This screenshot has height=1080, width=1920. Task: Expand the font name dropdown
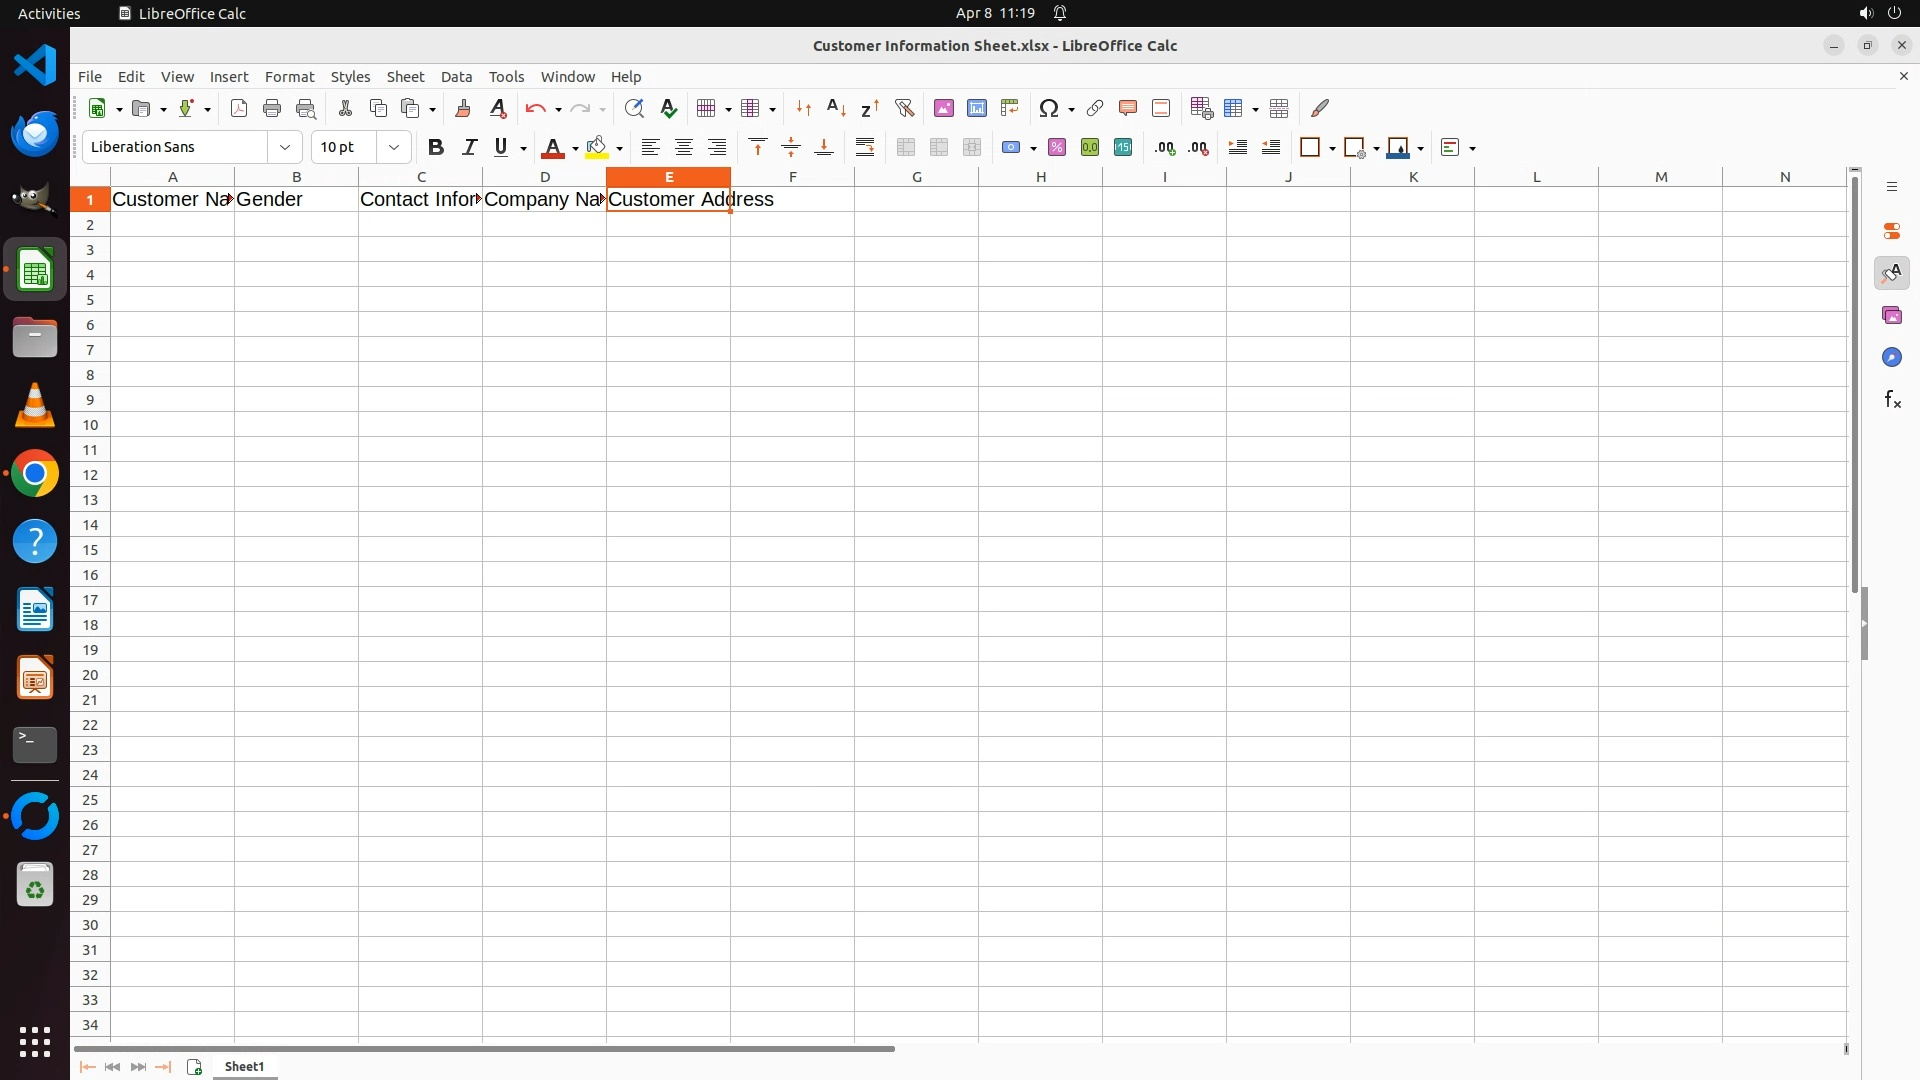pyautogui.click(x=285, y=147)
